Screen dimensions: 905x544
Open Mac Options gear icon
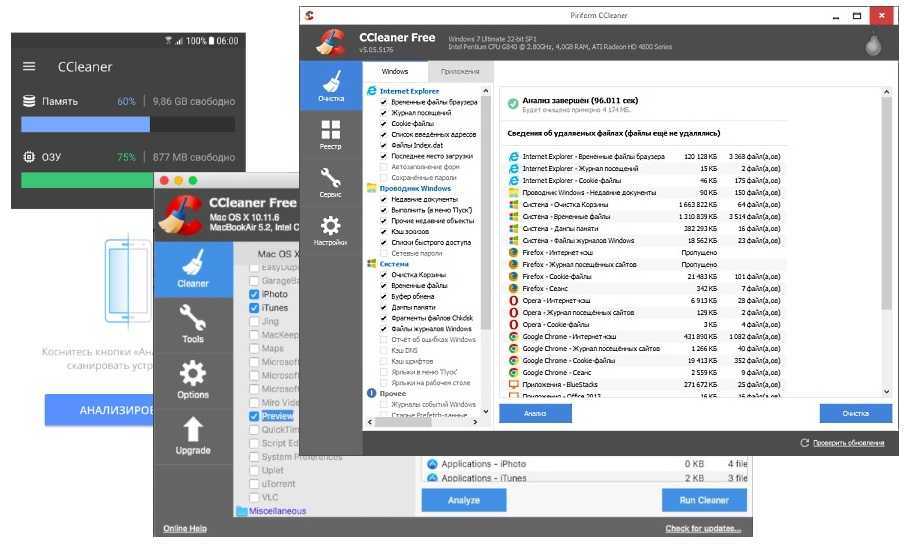pos(193,381)
